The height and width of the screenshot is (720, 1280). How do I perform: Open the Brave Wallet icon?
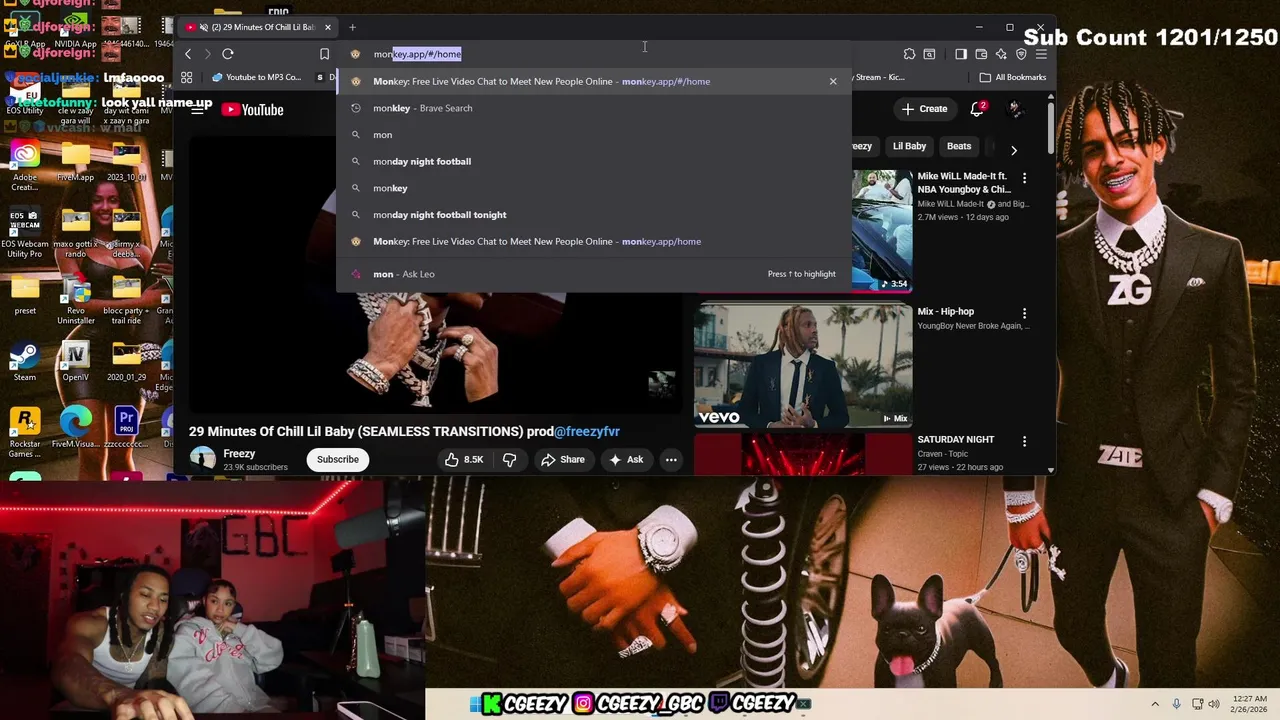point(981,54)
